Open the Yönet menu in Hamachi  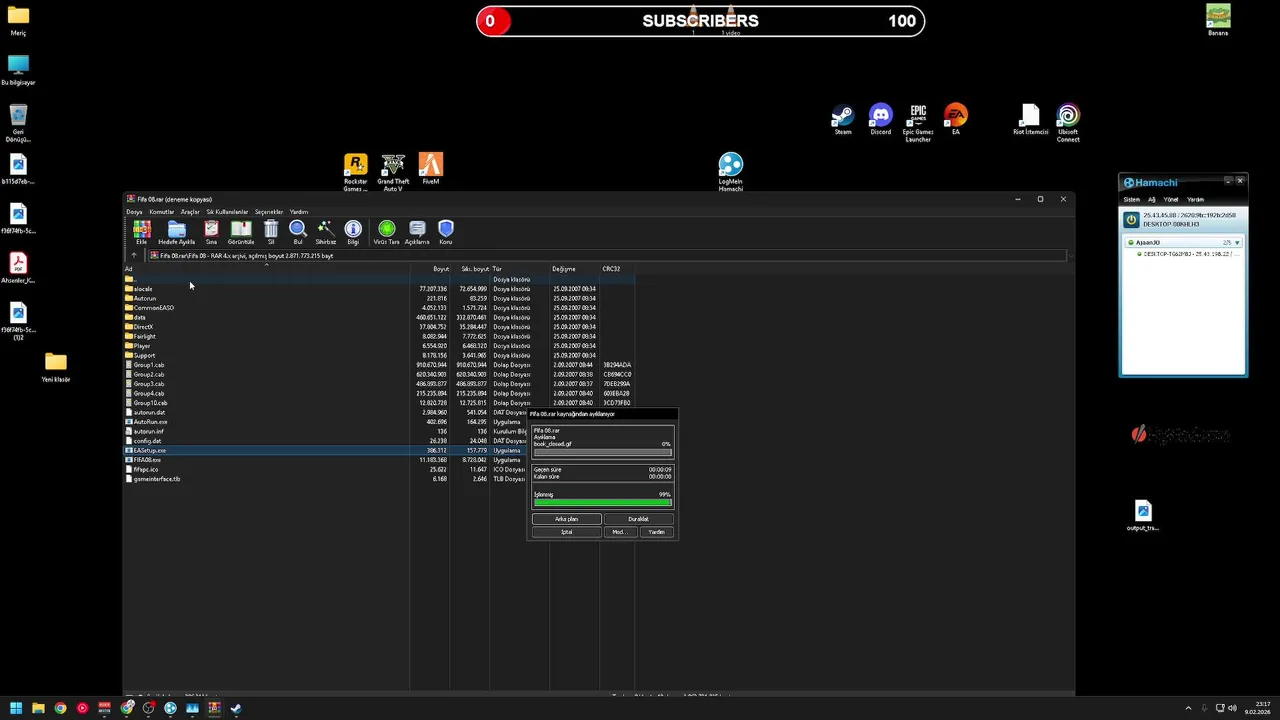[x=1170, y=199]
